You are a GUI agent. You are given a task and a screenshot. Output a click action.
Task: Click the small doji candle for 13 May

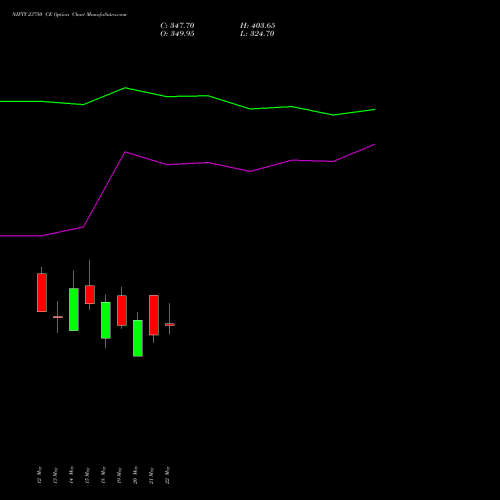click(58, 317)
